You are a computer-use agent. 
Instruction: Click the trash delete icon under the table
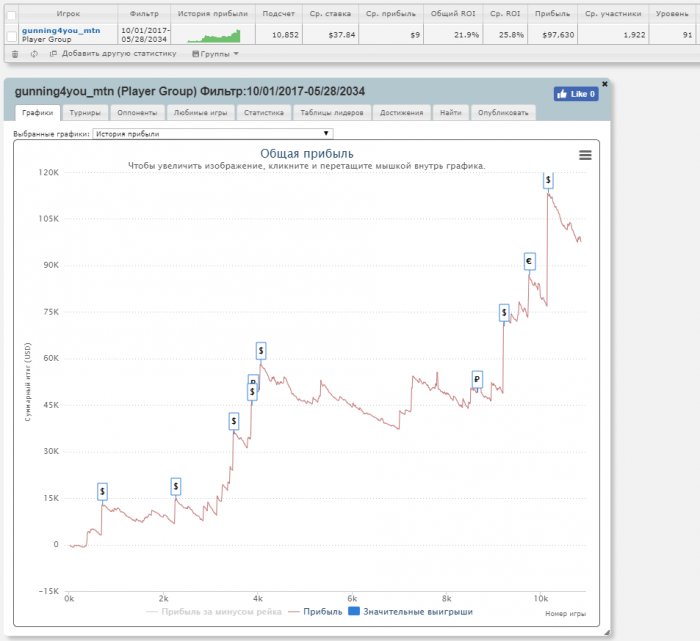click(15, 54)
